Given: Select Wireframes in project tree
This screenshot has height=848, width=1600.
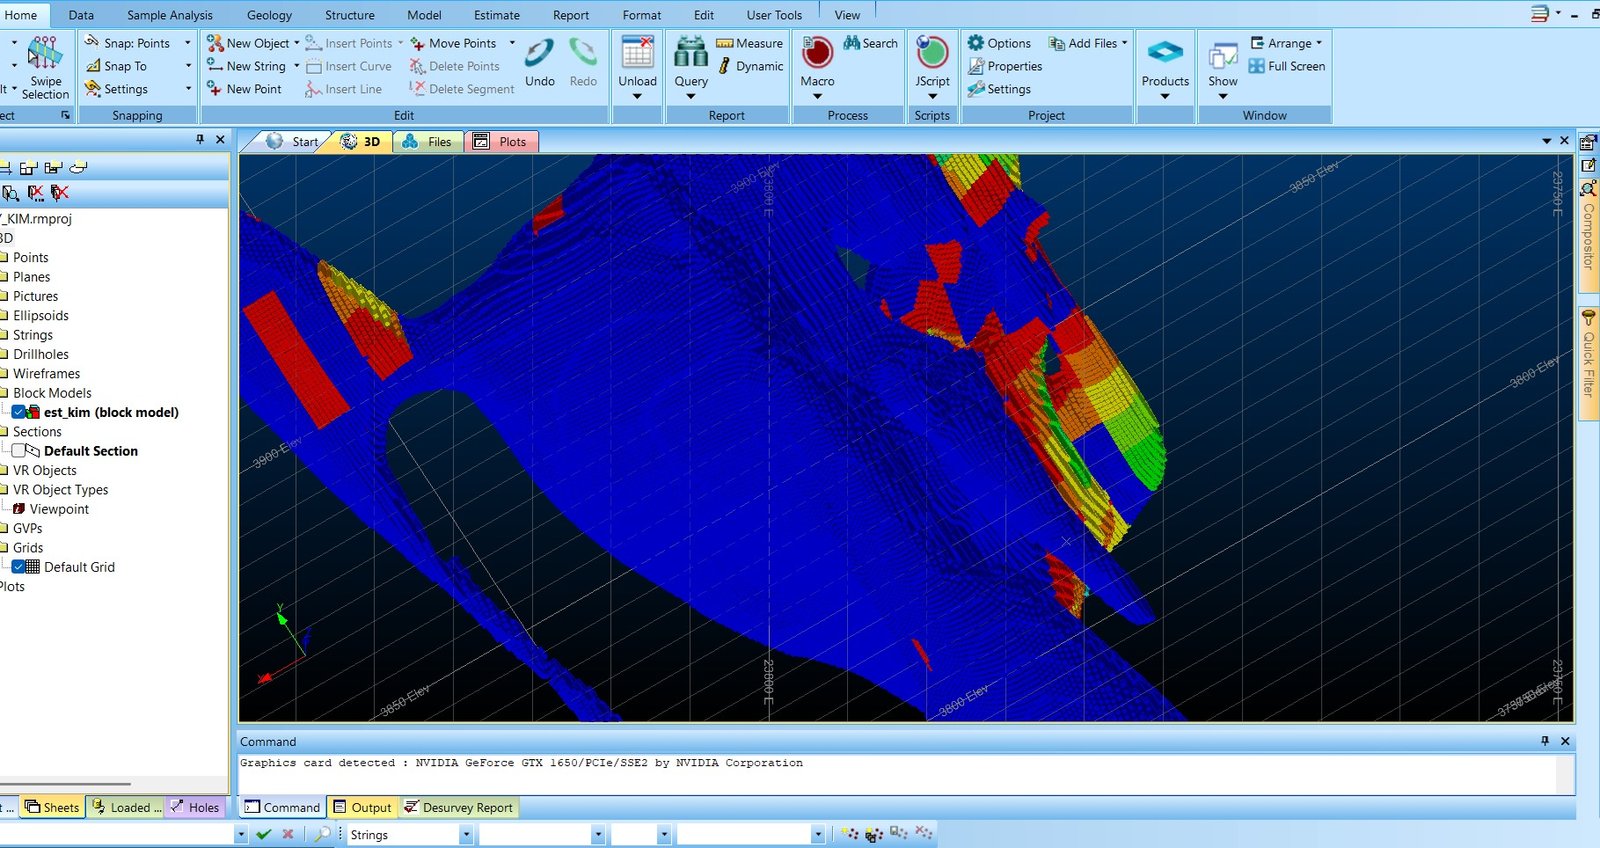Looking at the screenshot, I should click(x=46, y=373).
